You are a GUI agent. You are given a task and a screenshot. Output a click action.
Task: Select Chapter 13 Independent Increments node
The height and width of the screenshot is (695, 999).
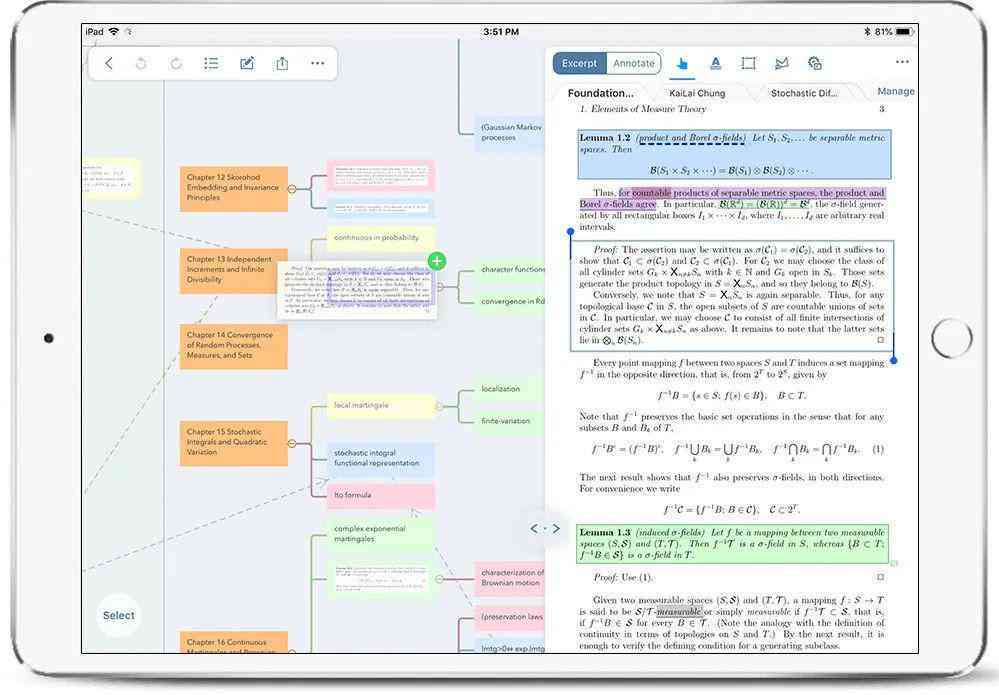coord(233,270)
